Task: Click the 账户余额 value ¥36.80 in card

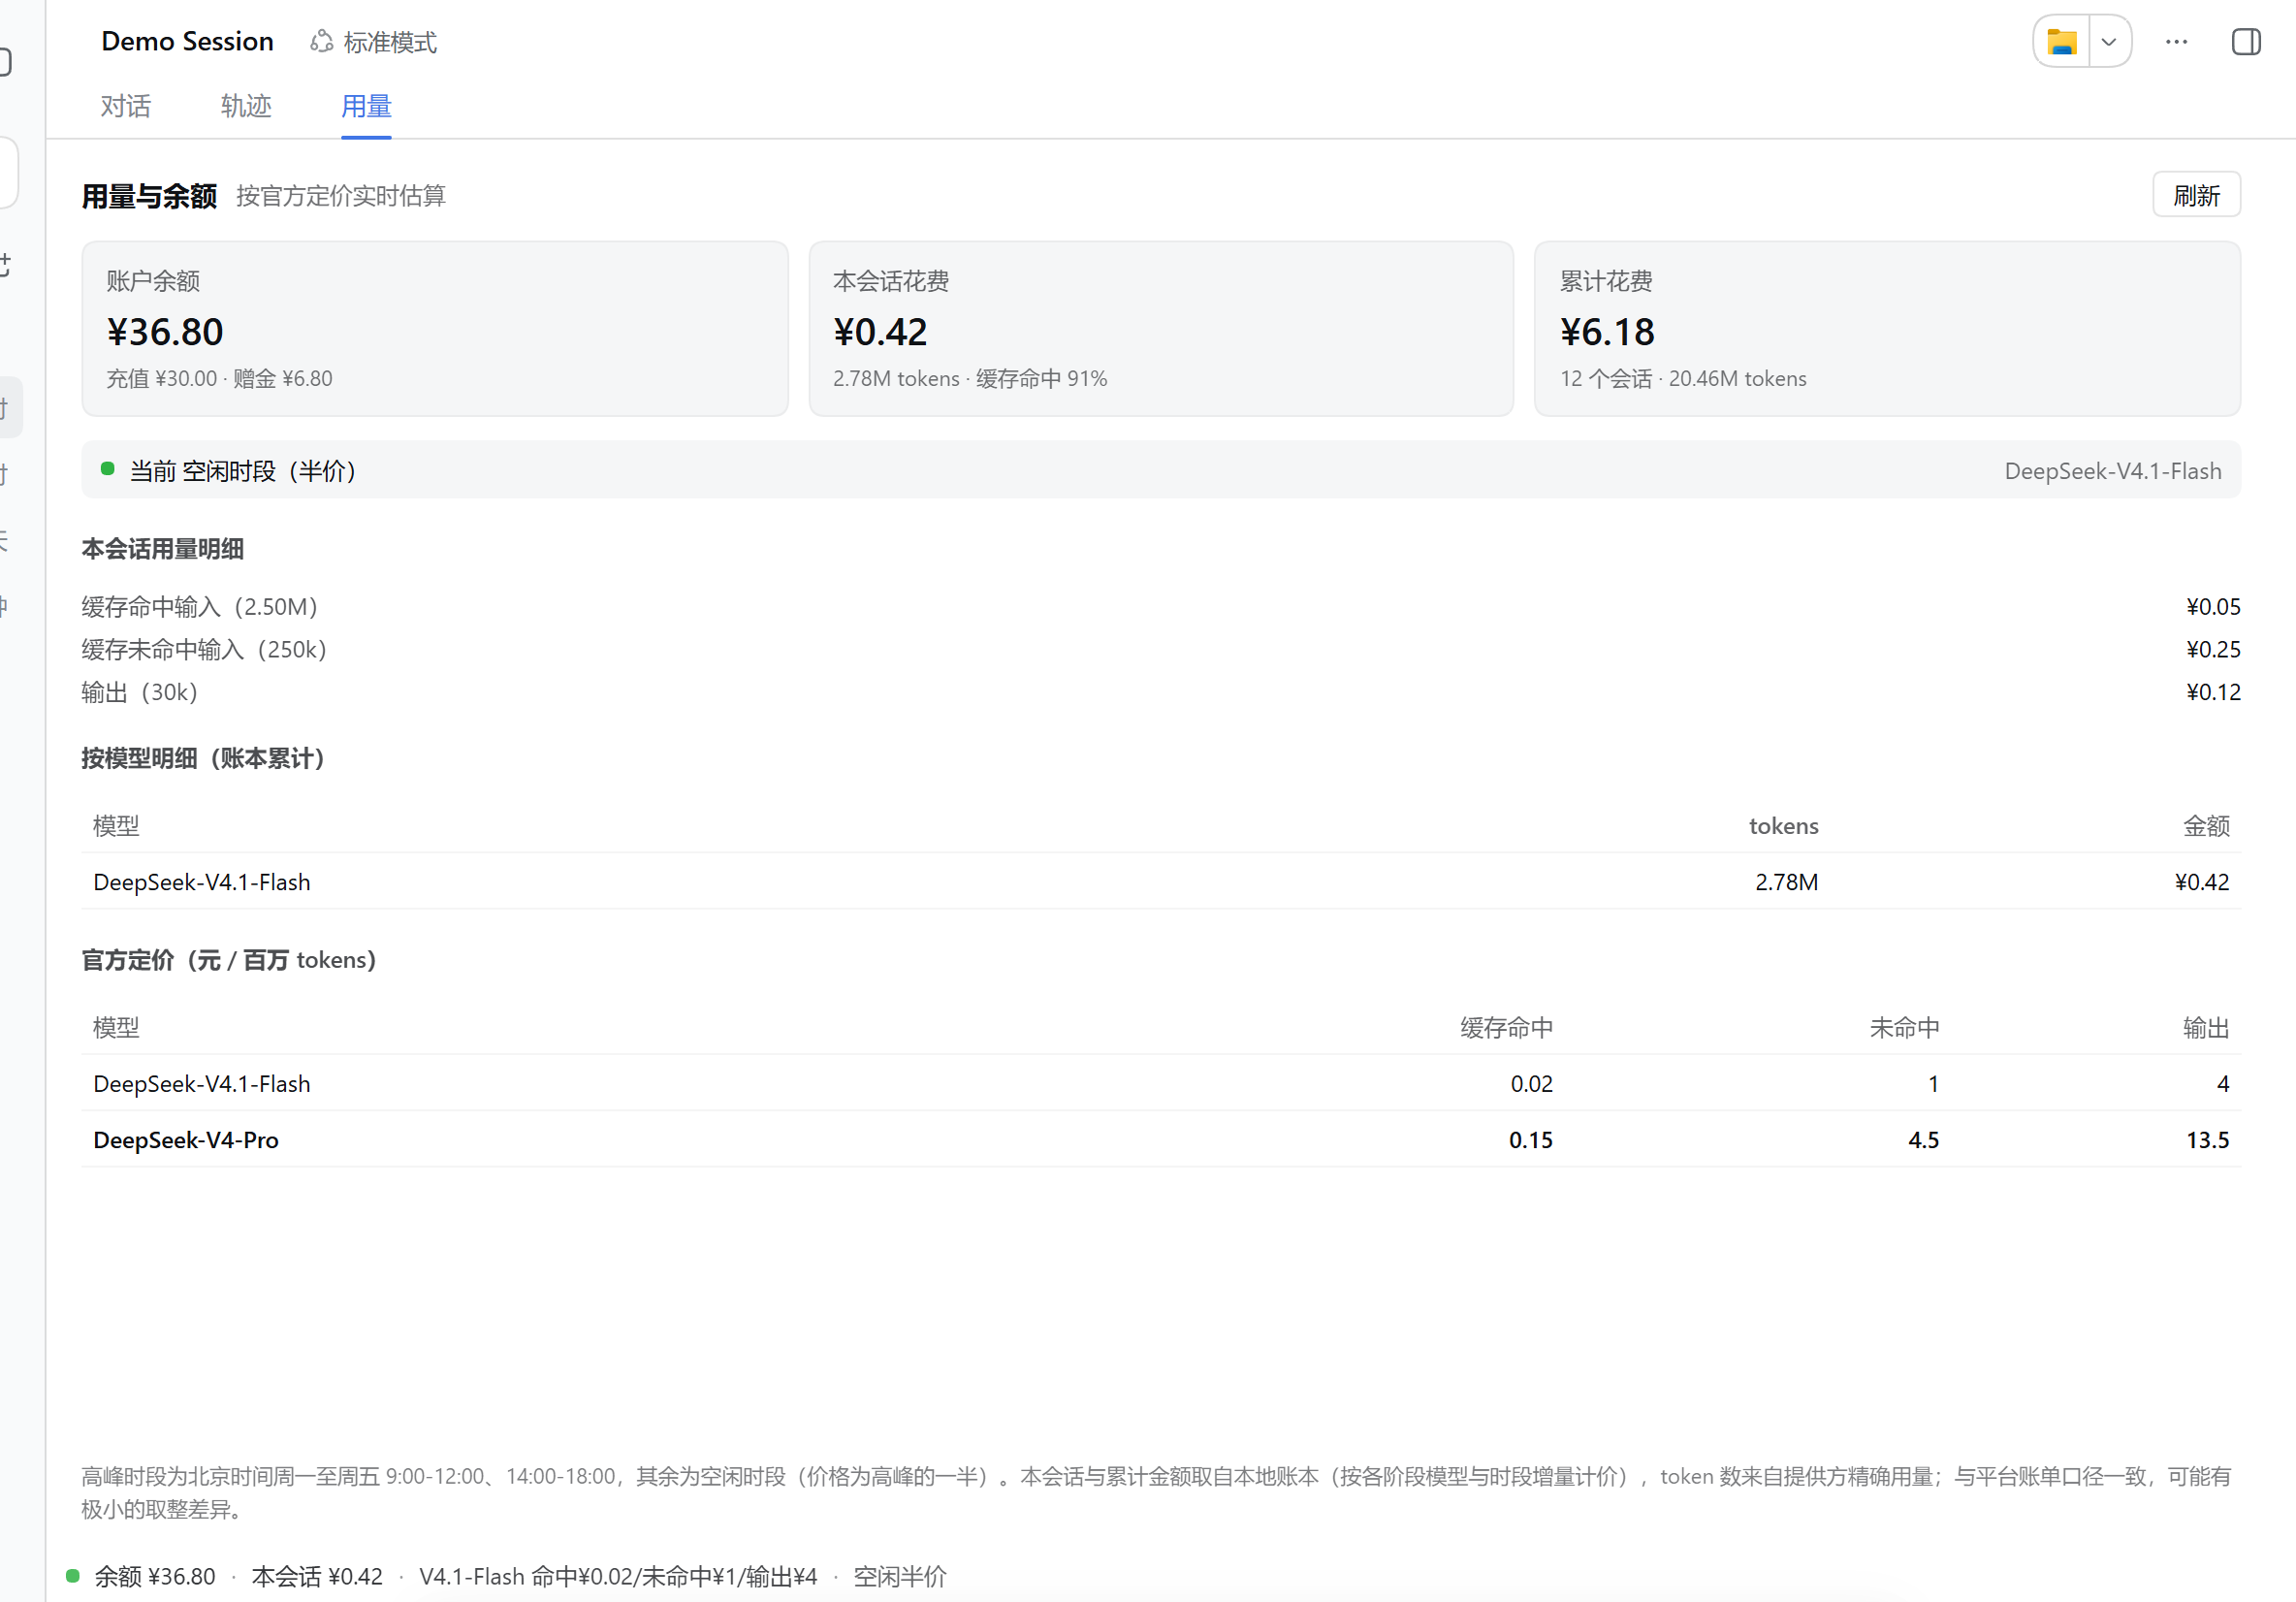Action: click(165, 332)
